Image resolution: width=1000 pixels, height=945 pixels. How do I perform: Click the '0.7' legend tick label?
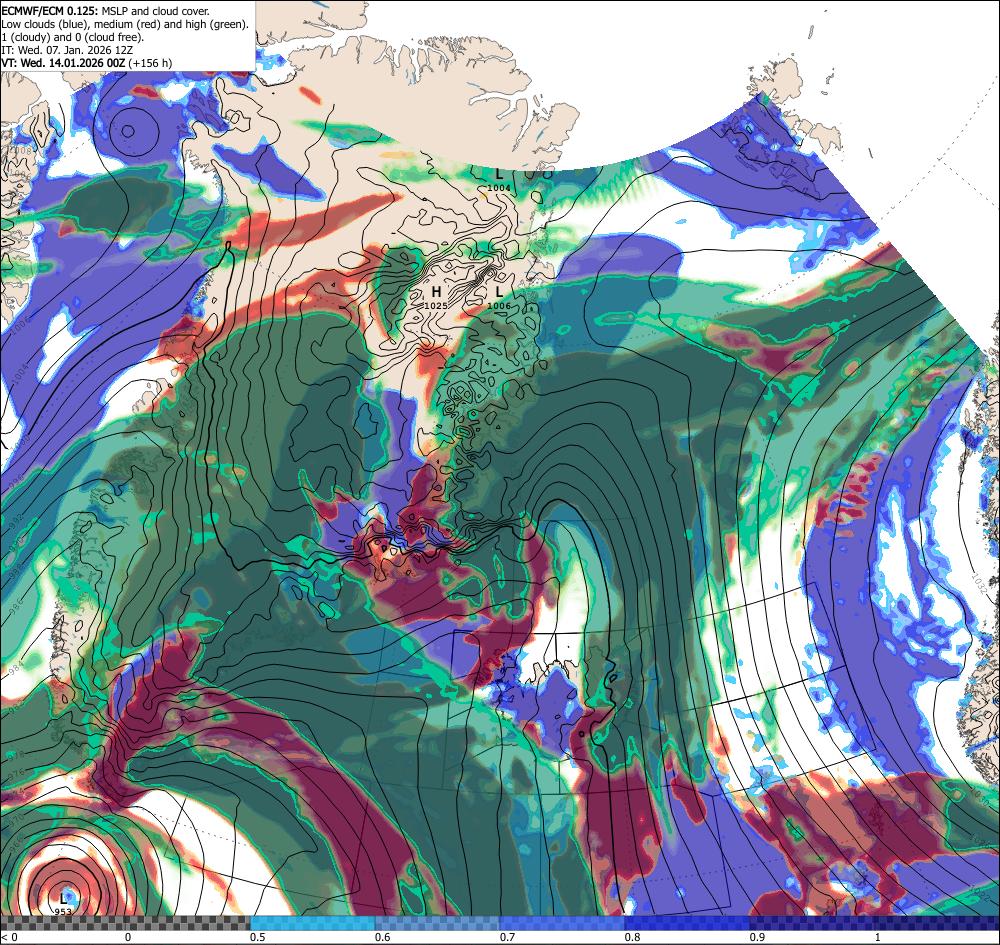point(508,937)
